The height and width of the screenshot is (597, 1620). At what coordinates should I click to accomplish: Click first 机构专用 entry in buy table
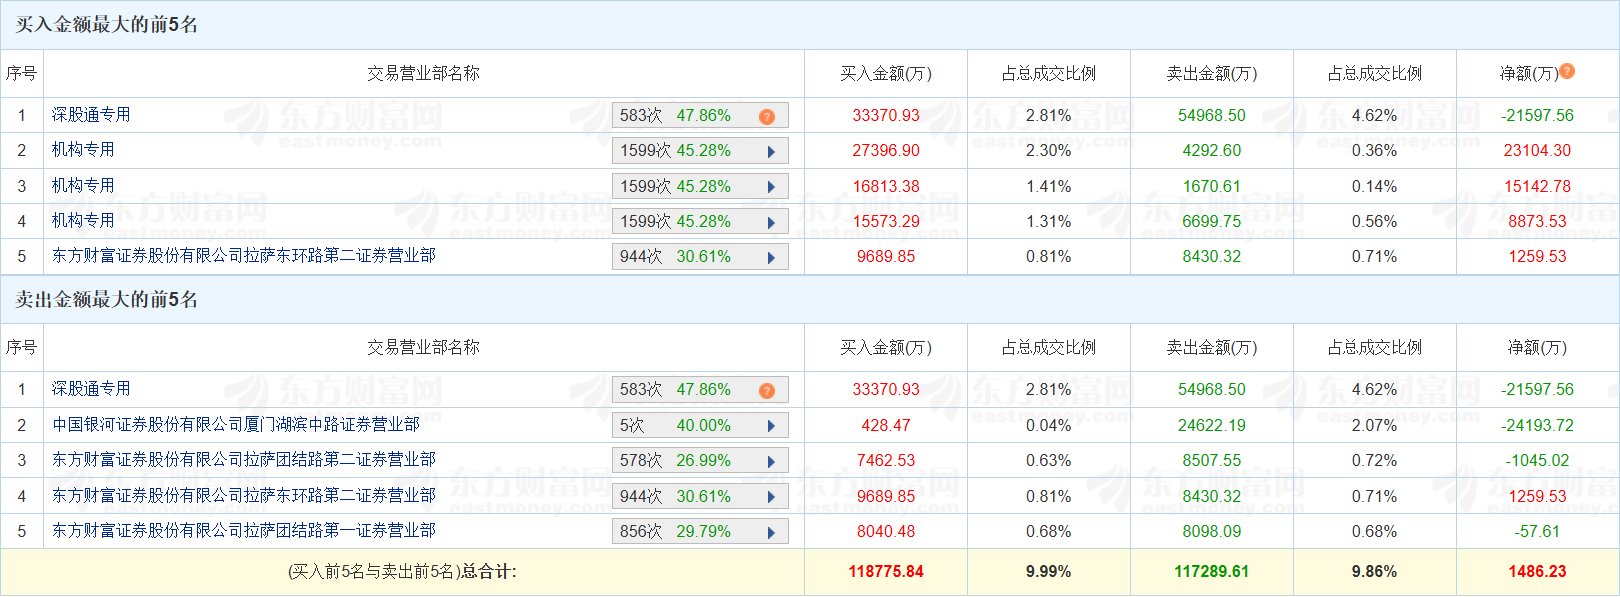[83, 150]
